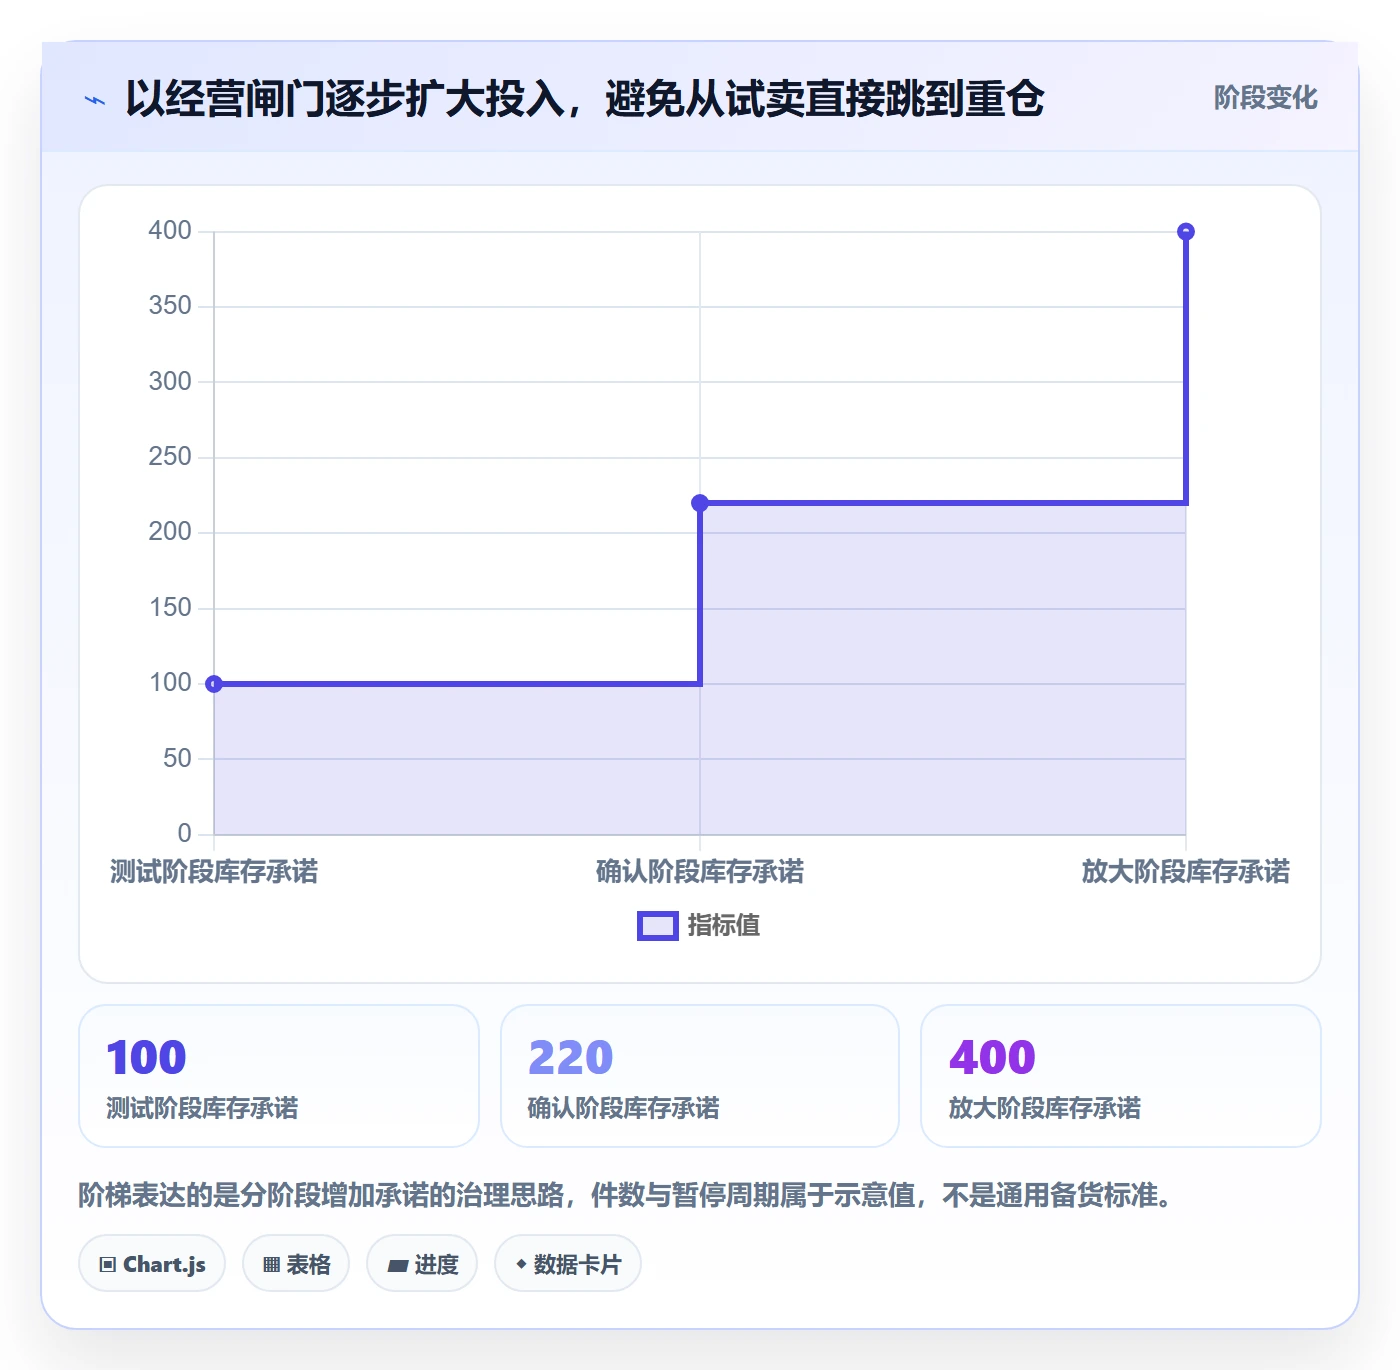The image size is (1400, 1370).
Task: Select the chart data point at value 220
Action: pos(700,503)
